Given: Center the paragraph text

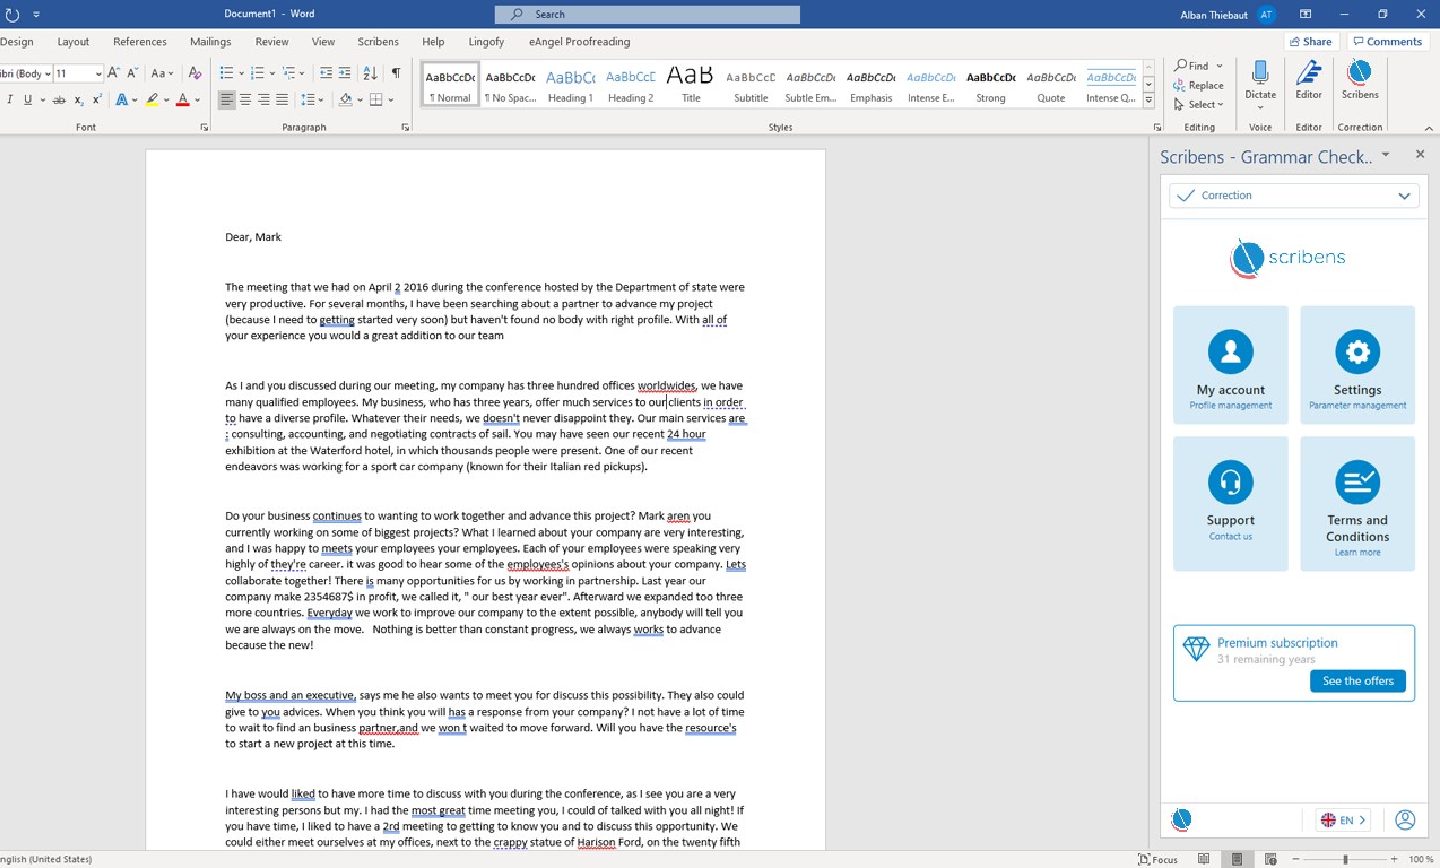Looking at the screenshot, I should tap(245, 99).
